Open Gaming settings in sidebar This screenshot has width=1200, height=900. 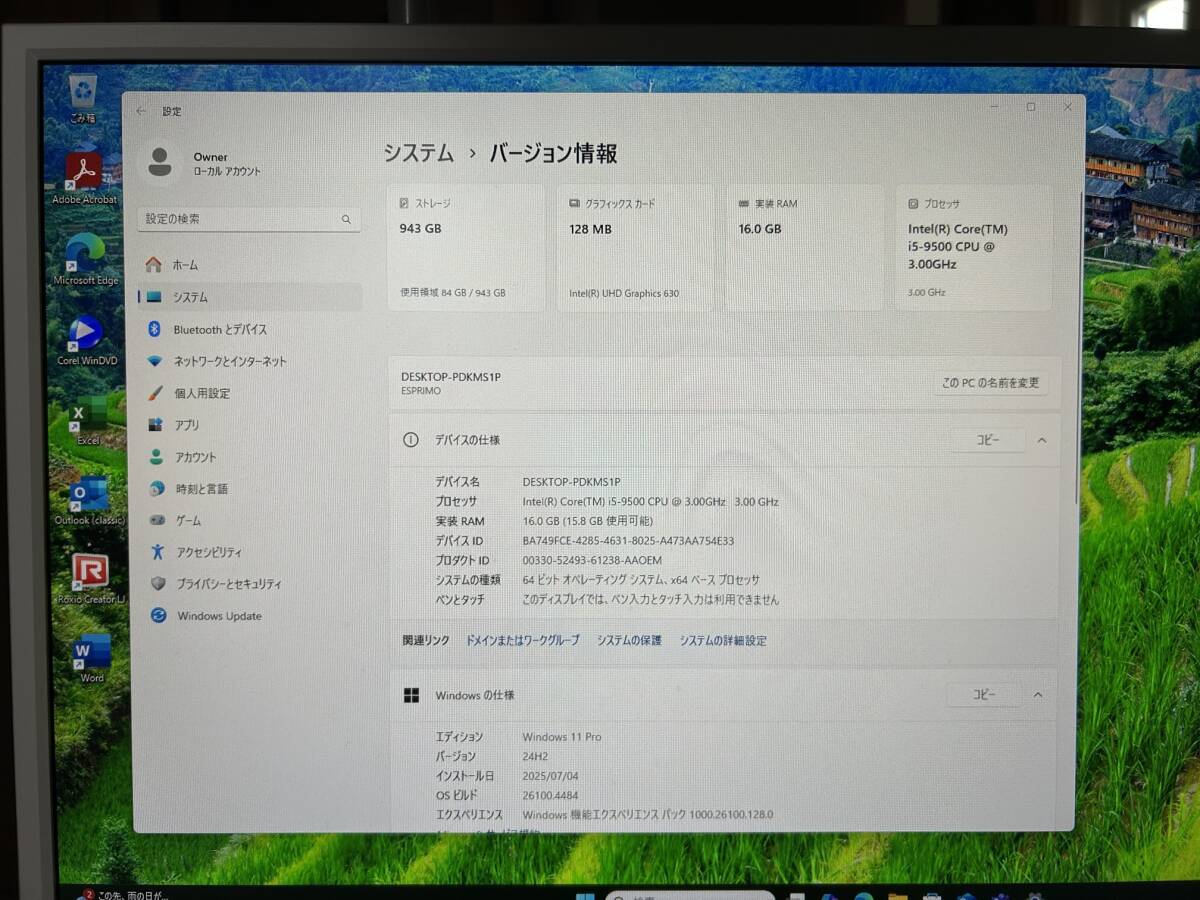250,520
